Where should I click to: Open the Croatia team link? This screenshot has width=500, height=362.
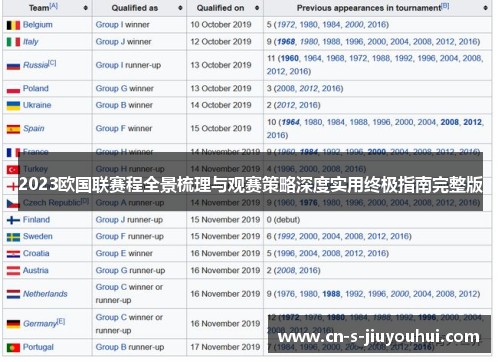click(x=36, y=253)
